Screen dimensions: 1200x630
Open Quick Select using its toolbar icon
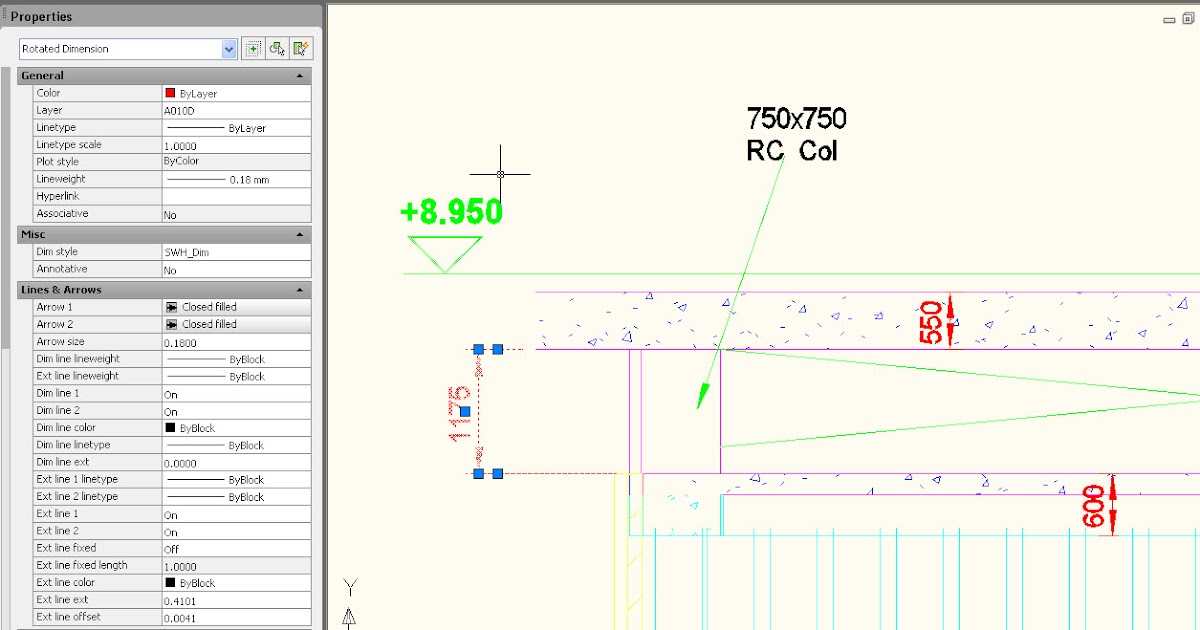[298, 48]
